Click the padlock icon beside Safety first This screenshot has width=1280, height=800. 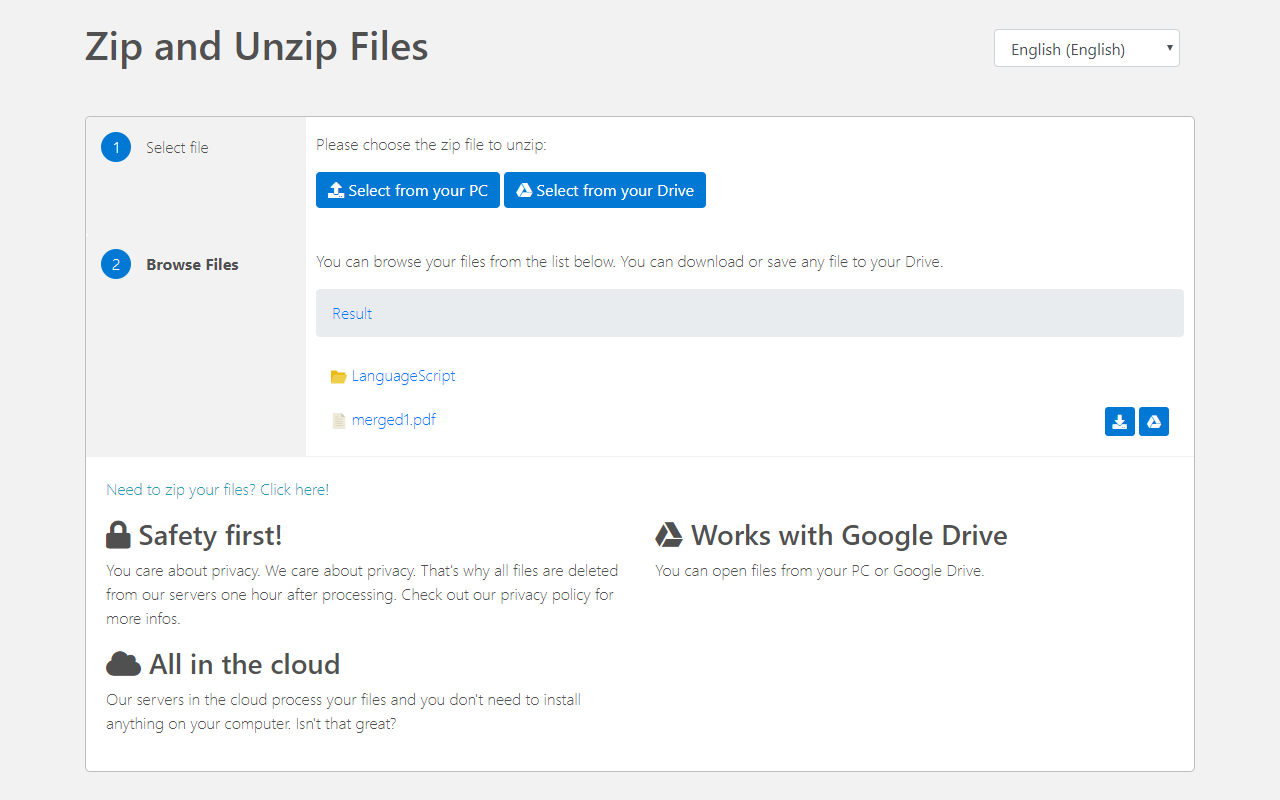point(118,535)
